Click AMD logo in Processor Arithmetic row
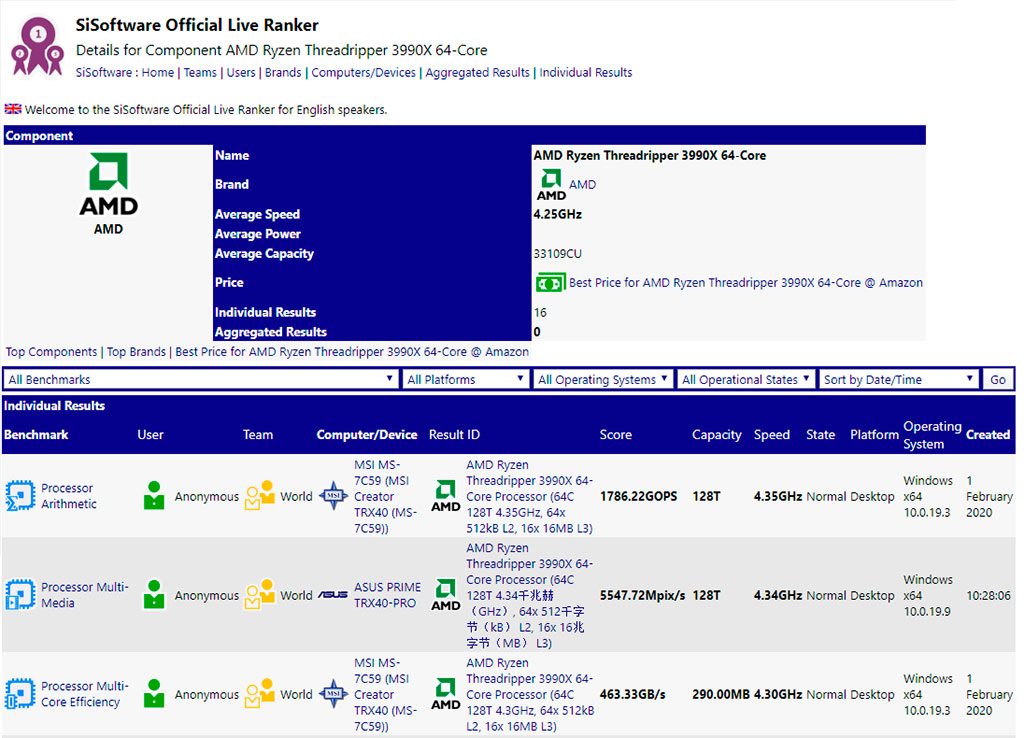 pyautogui.click(x=445, y=496)
